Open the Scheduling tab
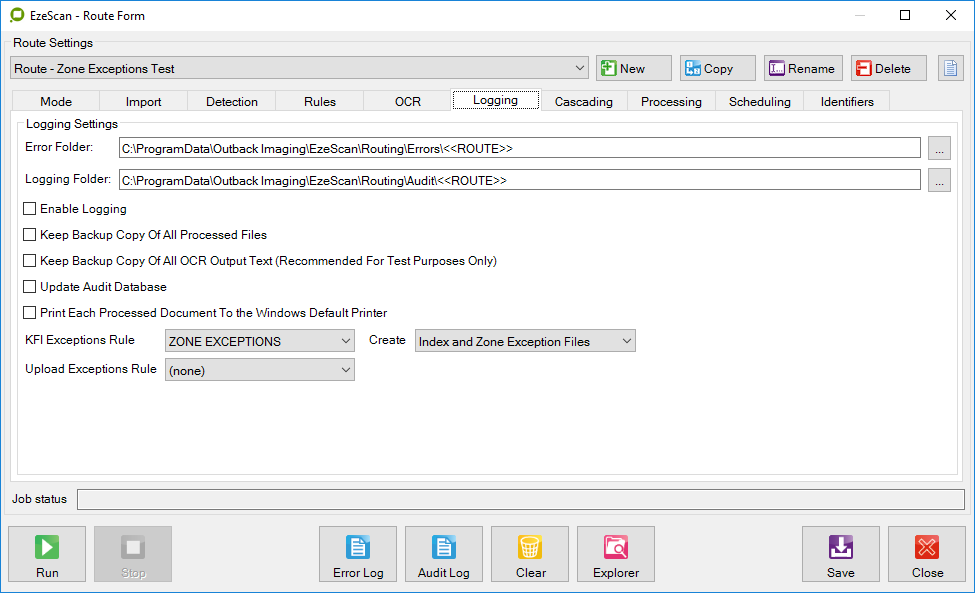The image size is (975, 593). [x=759, y=101]
